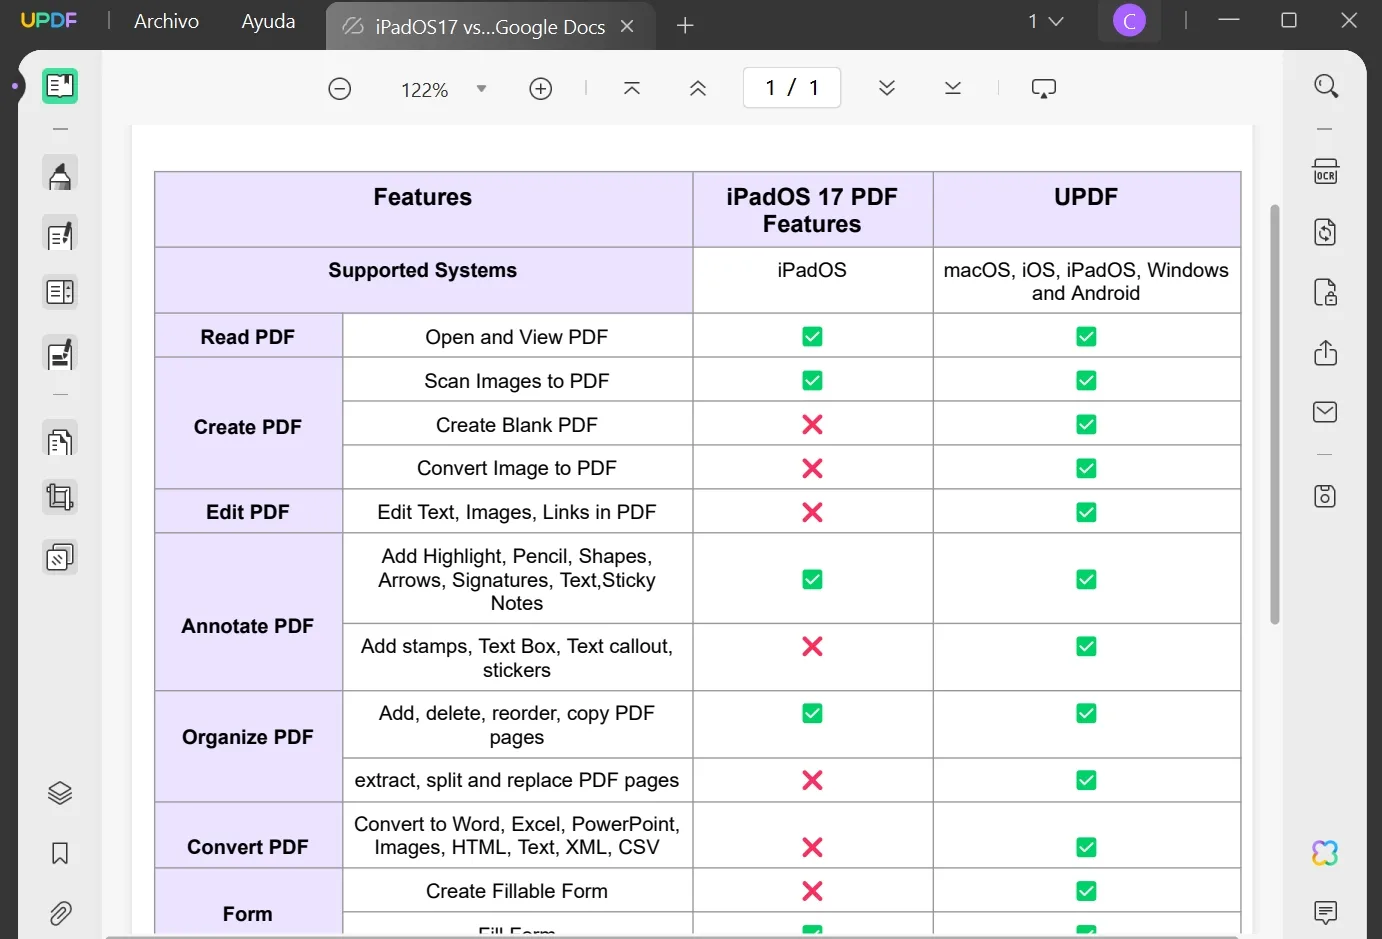This screenshot has width=1382, height=939.
Task: Open the Fill and Sign tool
Action: (60, 354)
